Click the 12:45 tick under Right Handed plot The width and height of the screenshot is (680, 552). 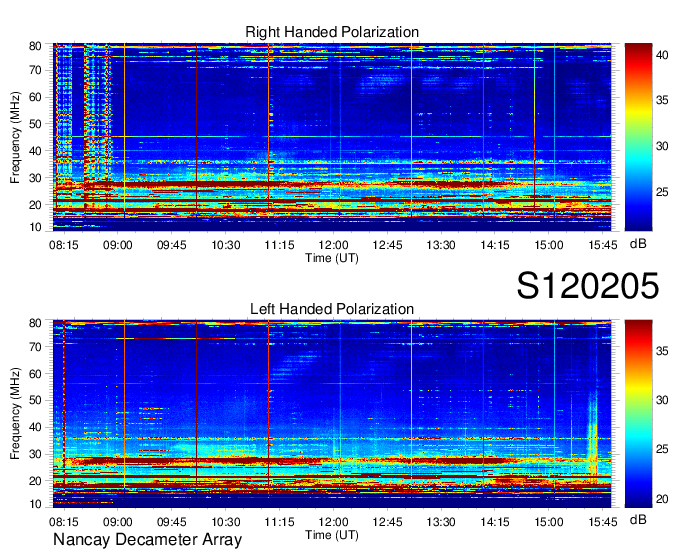[x=387, y=245]
